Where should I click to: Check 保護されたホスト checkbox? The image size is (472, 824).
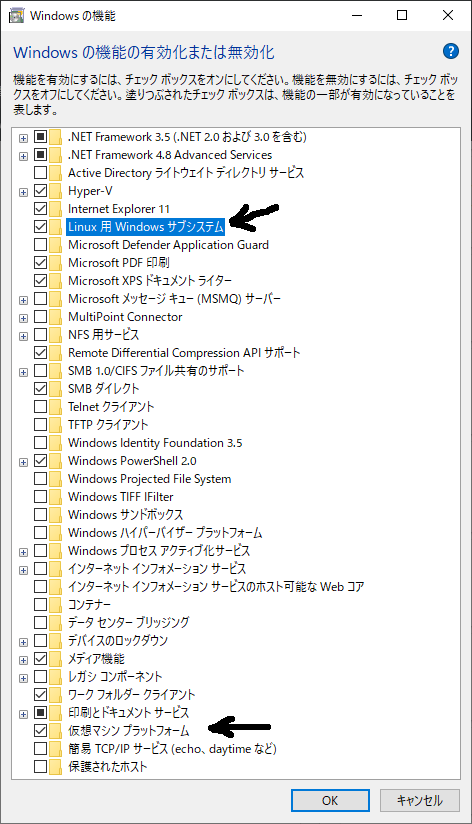coord(40,766)
